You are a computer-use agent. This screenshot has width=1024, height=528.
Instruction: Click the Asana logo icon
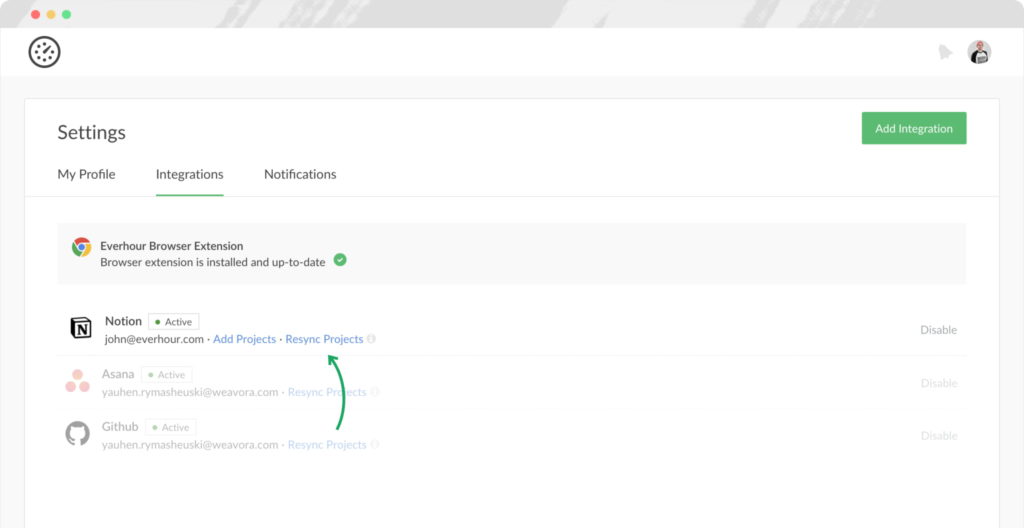point(77,381)
